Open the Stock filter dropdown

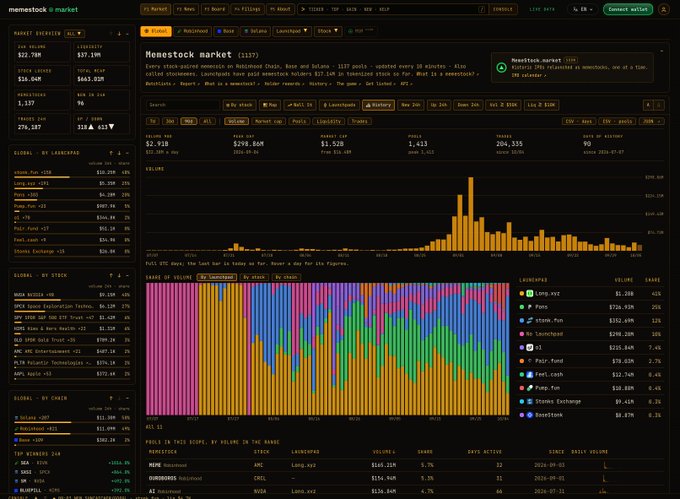(x=328, y=31)
